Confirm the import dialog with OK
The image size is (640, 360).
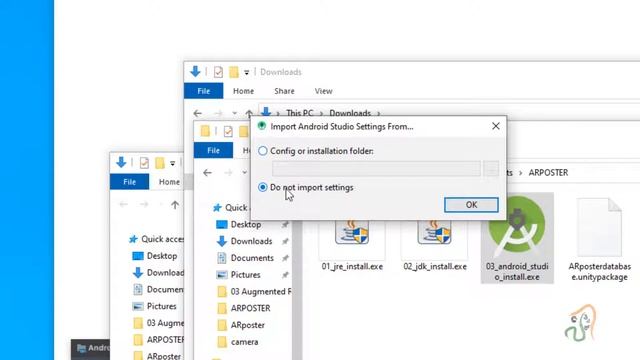tap(471, 205)
